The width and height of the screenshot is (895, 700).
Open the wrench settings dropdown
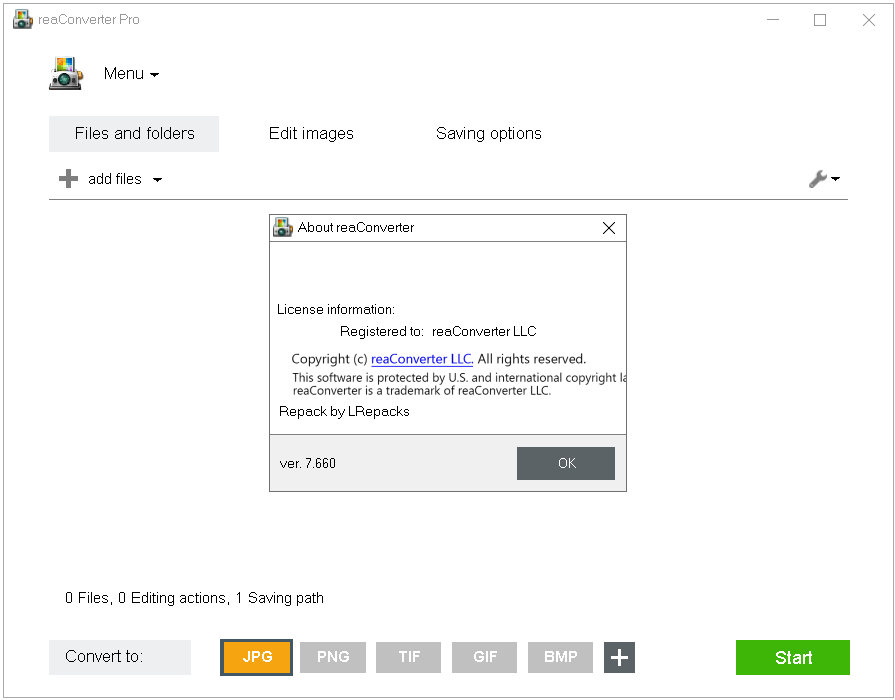[x=824, y=179]
